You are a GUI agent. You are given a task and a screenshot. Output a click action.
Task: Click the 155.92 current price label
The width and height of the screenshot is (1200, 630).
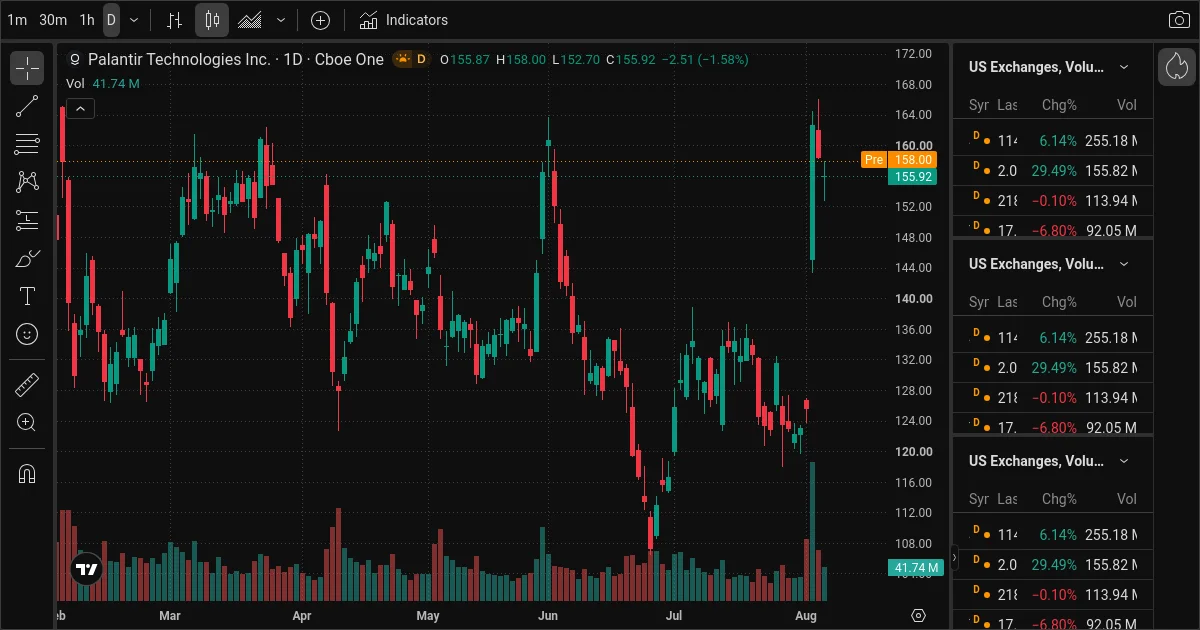912,177
